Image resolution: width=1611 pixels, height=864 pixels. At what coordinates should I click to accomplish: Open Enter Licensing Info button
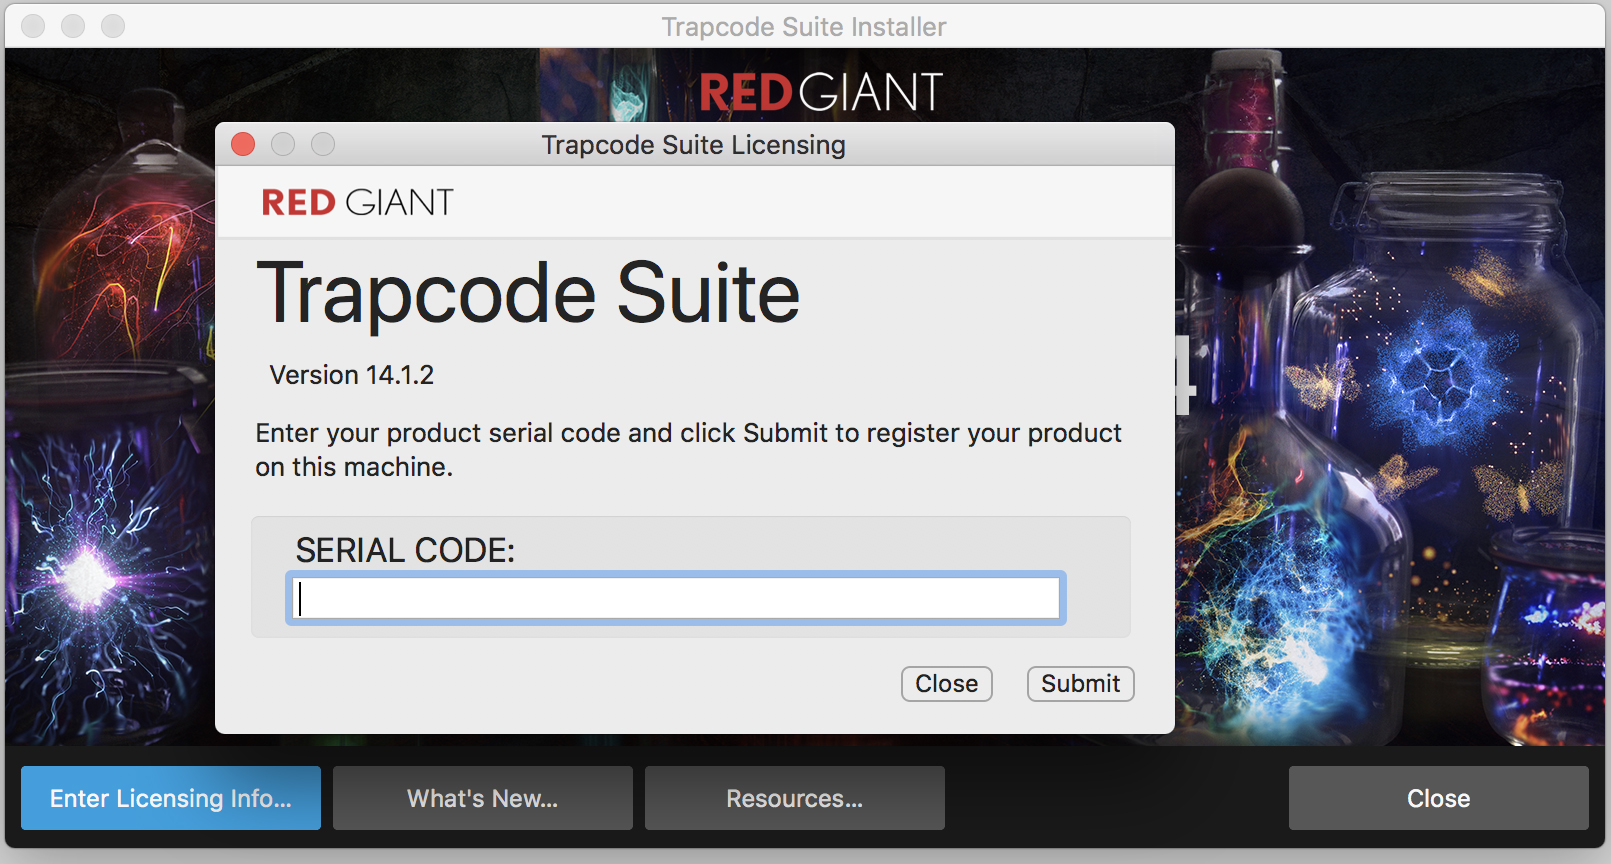tap(171, 798)
